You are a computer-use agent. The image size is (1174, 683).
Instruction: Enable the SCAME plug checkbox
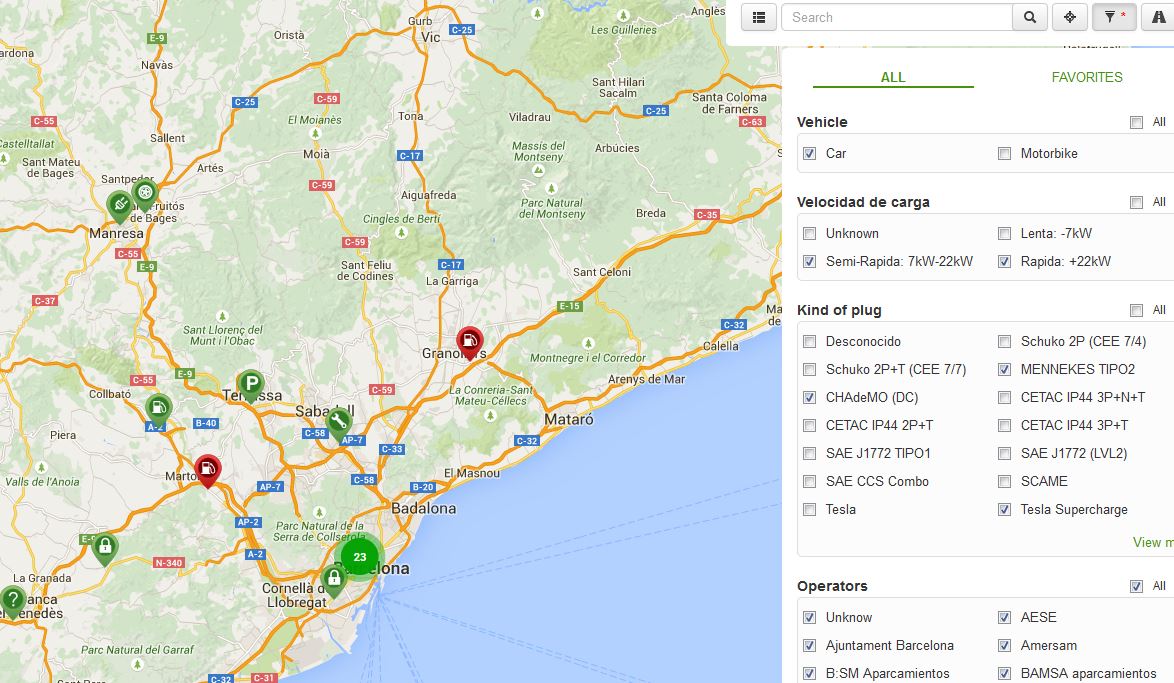(x=1004, y=482)
